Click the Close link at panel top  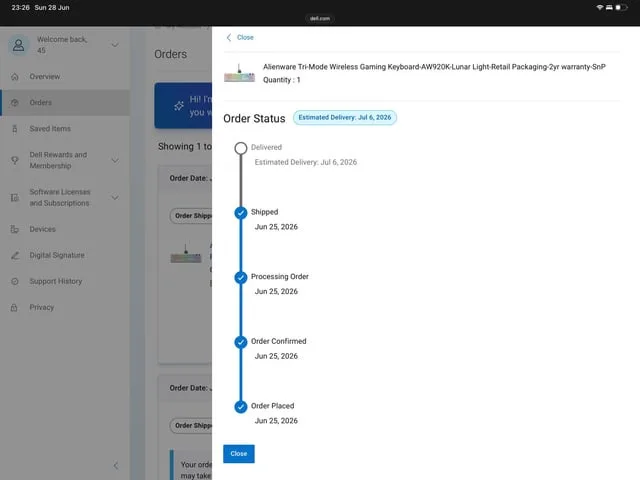tap(245, 38)
